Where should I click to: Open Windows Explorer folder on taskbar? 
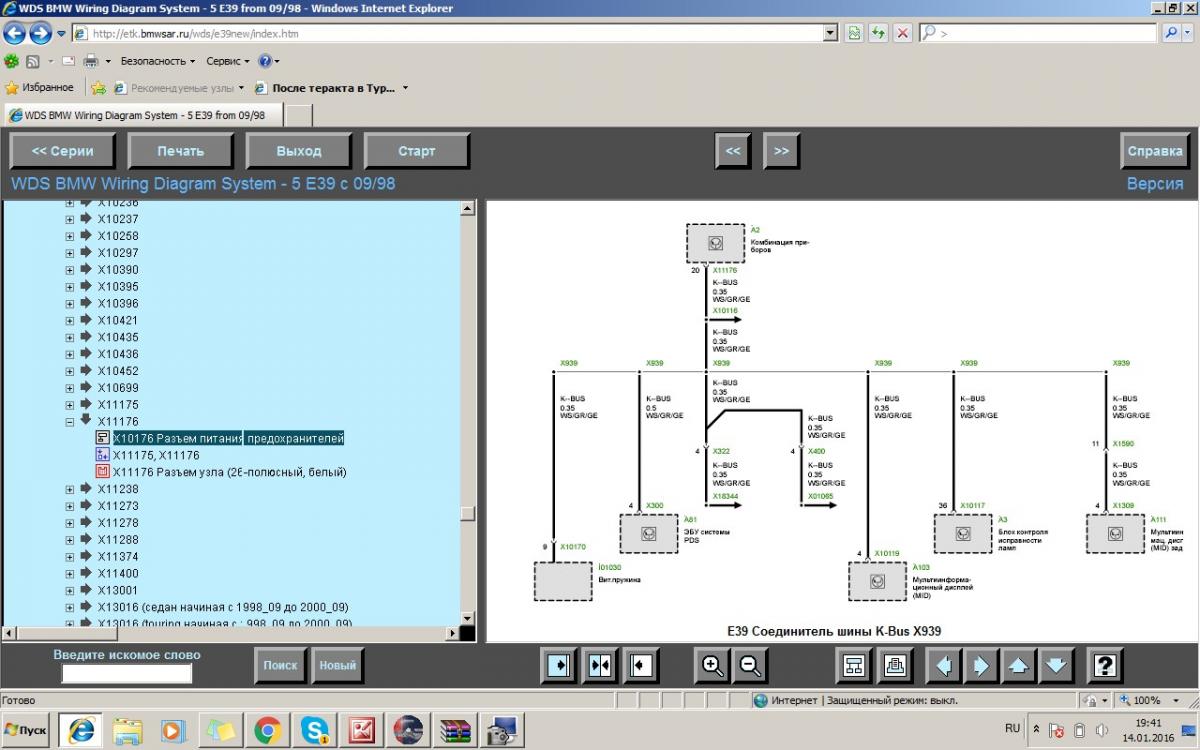click(127, 731)
